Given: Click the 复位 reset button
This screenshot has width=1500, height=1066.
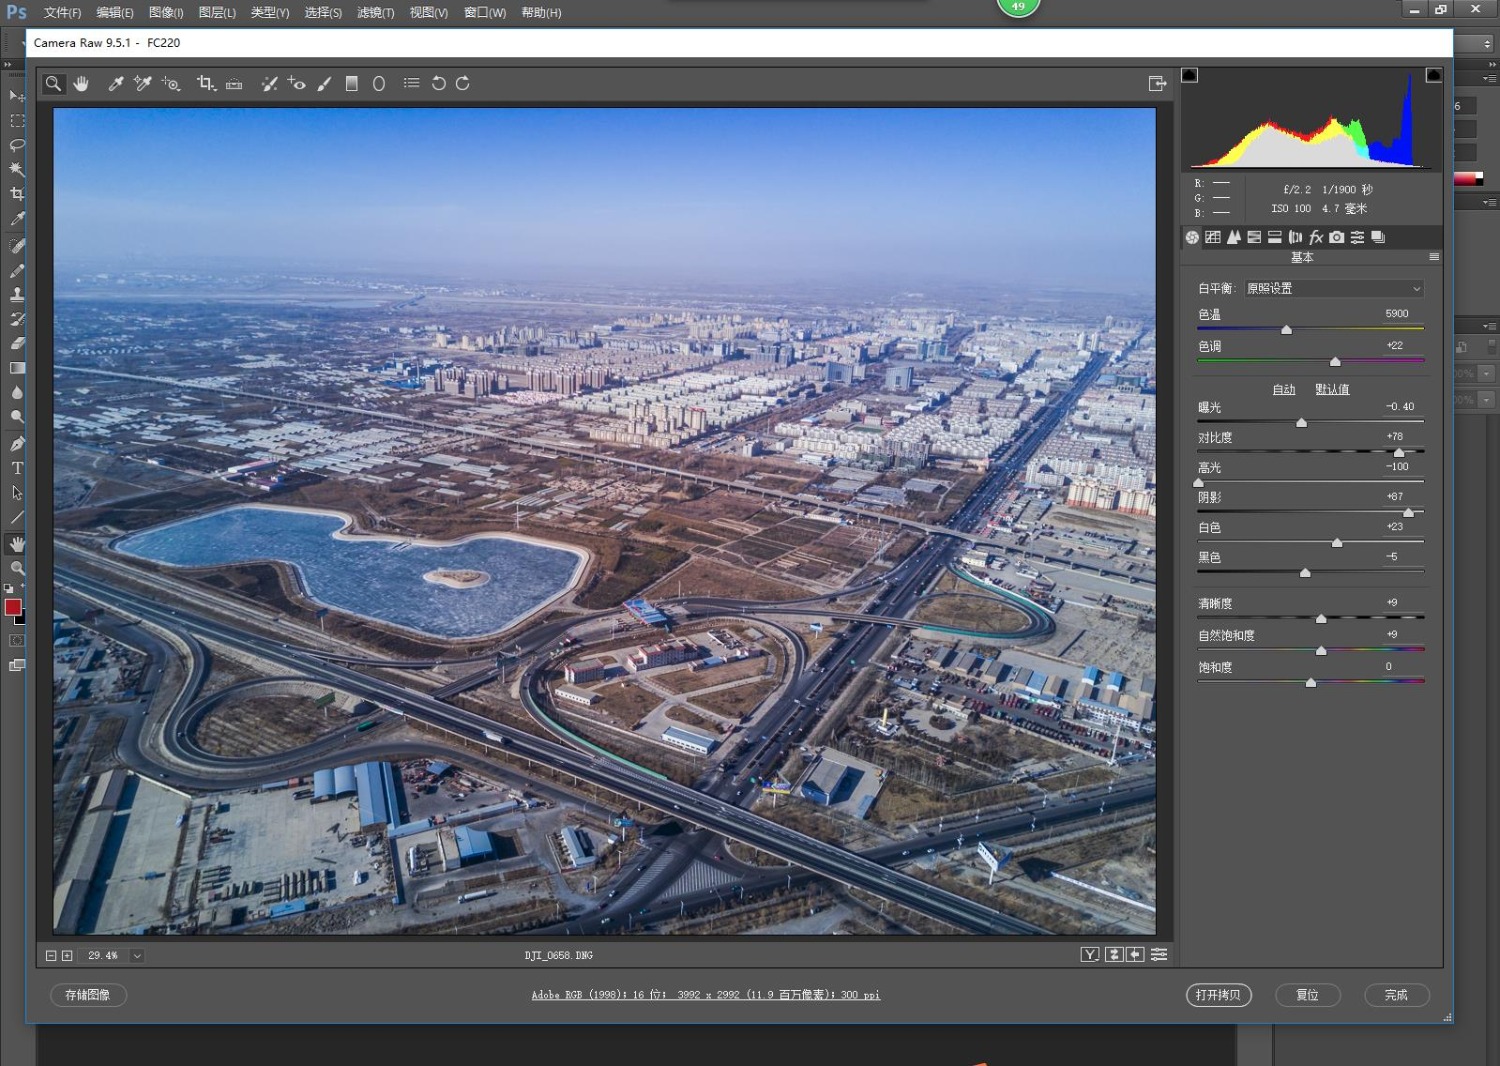Looking at the screenshot, I should (1307, 995).
